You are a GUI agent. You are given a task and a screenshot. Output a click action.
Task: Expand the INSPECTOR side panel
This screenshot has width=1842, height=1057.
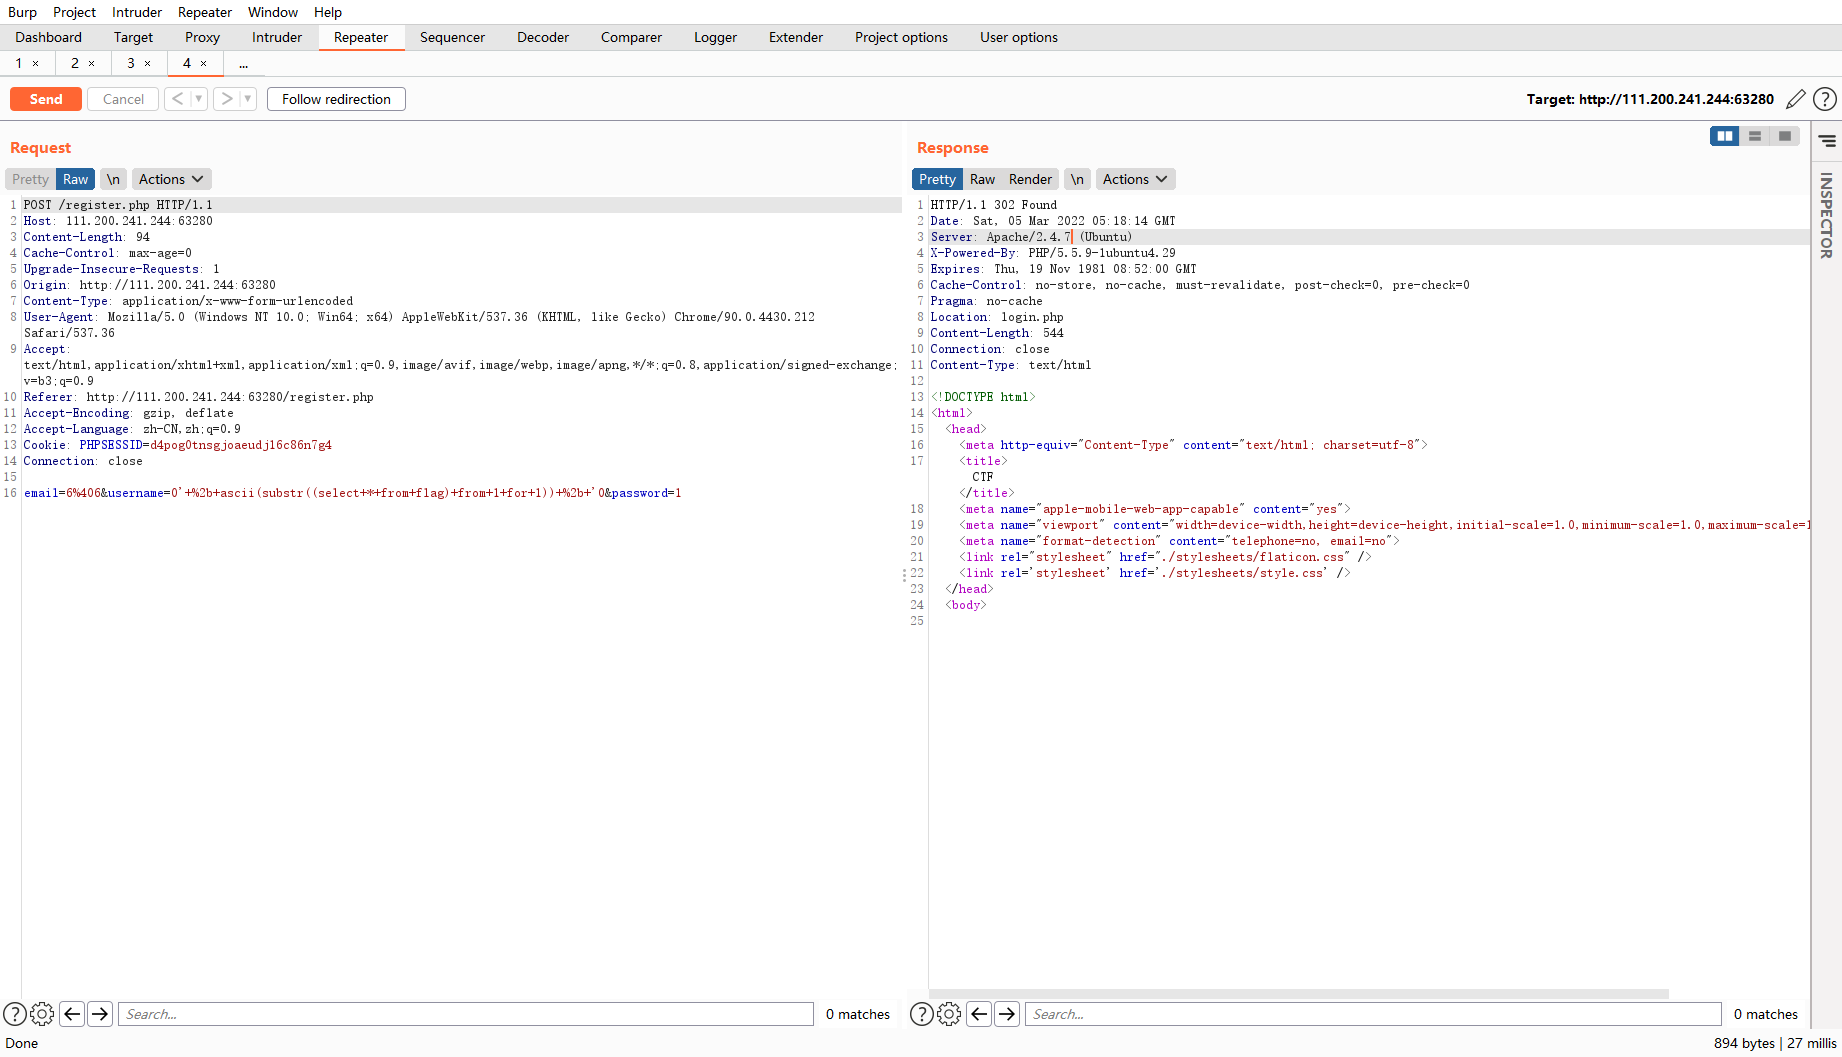[x=1827, y=215]
